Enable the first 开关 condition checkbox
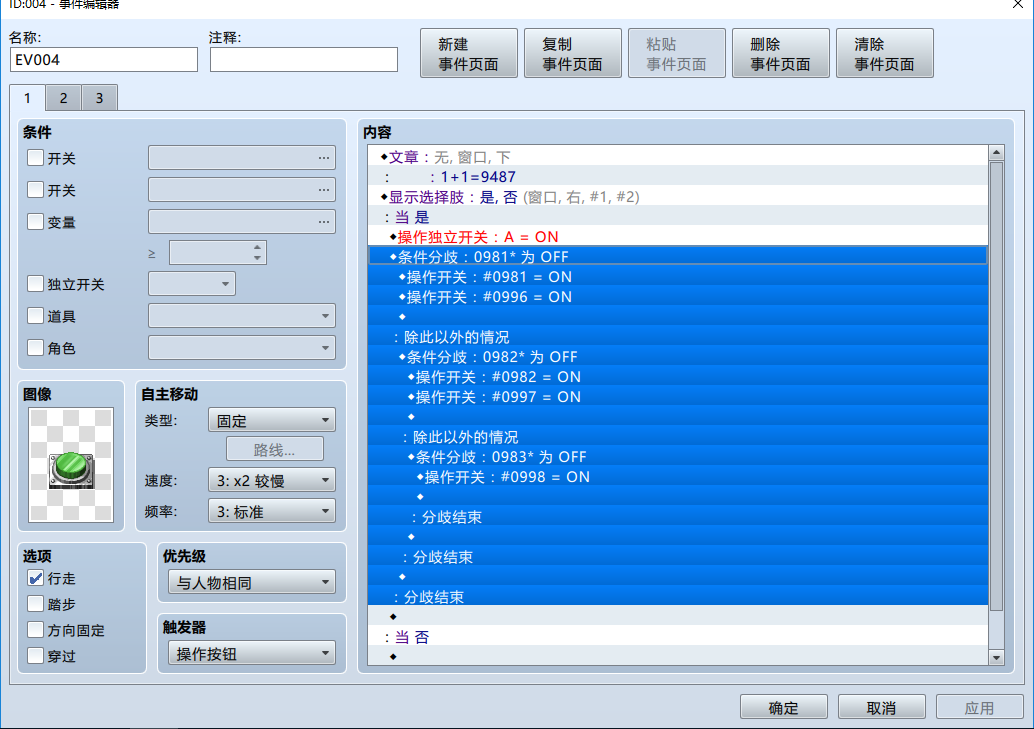1034x729 pixels. point(36,158)
